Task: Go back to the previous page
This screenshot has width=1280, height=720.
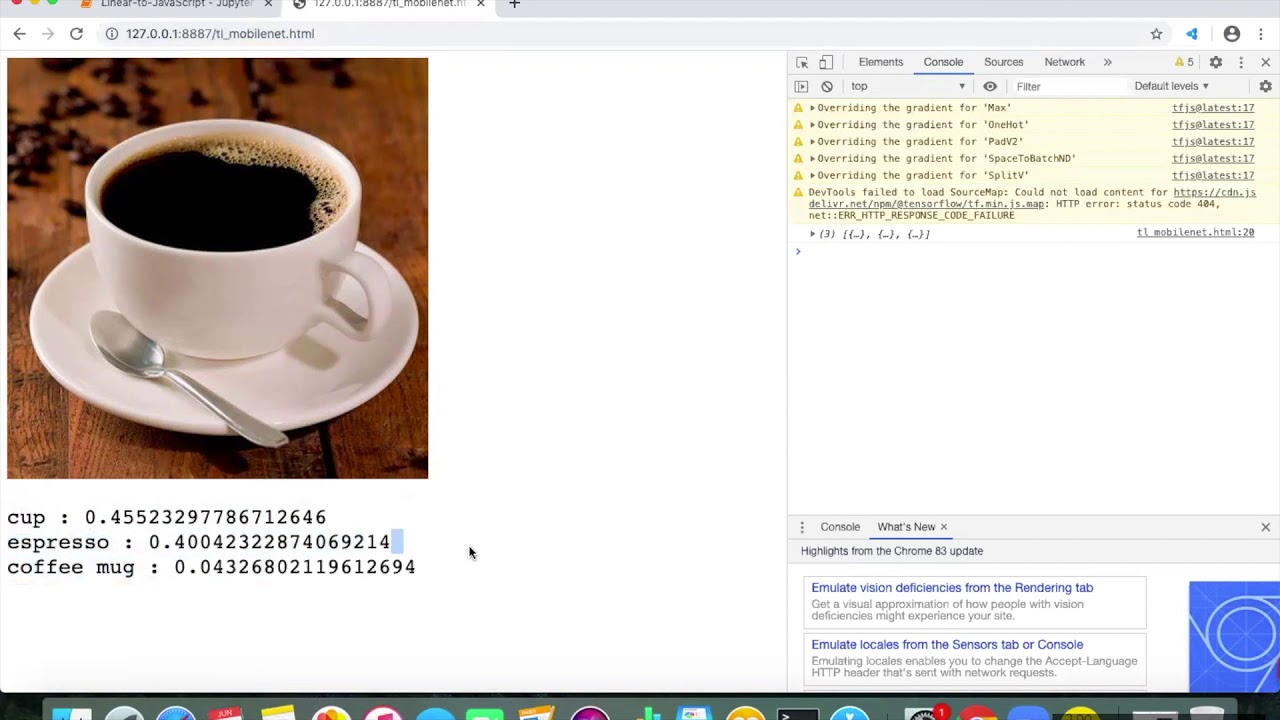Action: 19,34
